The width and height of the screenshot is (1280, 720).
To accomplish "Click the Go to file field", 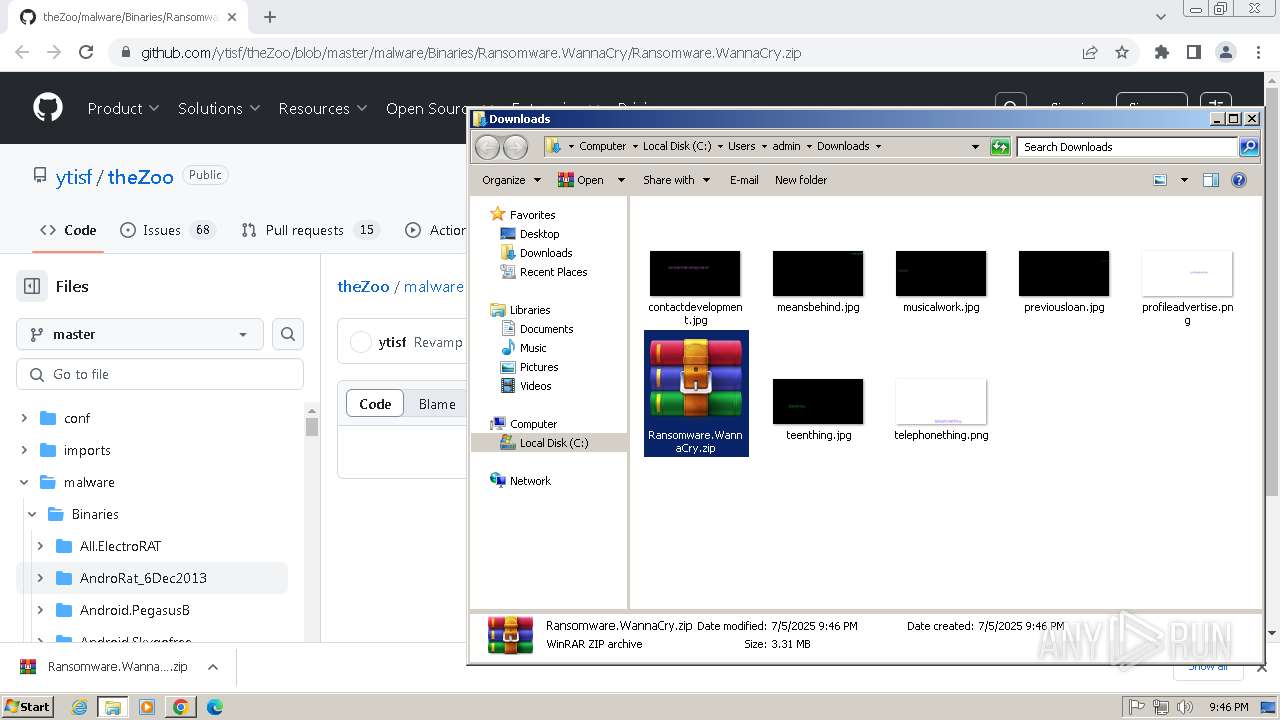I will click(x=160, y=374).
